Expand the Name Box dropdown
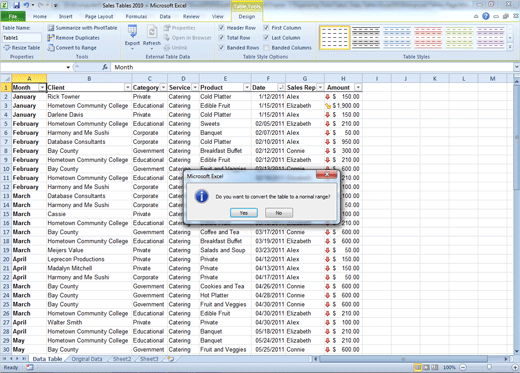This screenshot has width=520, height=373. [x=68, y=67]
